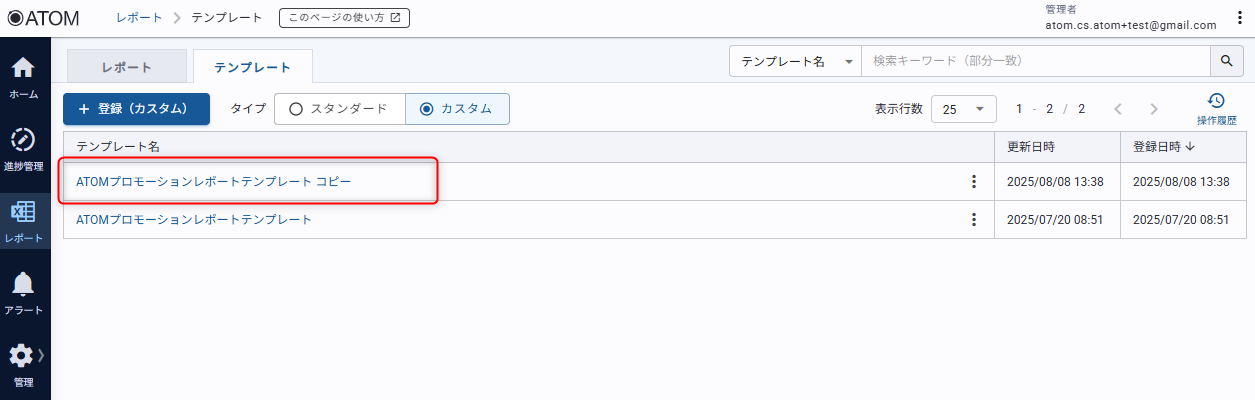The image size is (1255, 400).
Task: Click the search magnifier button
Action: pos(1226,61)
